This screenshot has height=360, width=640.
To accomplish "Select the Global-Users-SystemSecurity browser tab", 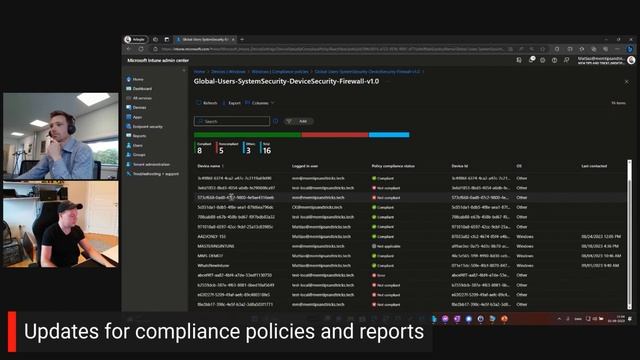I will pos(205,40).
